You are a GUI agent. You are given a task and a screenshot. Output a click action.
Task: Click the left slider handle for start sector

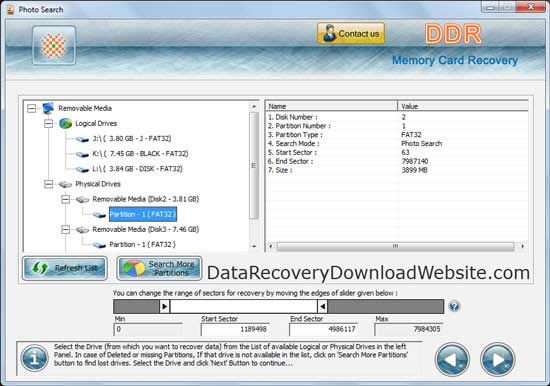165,307
